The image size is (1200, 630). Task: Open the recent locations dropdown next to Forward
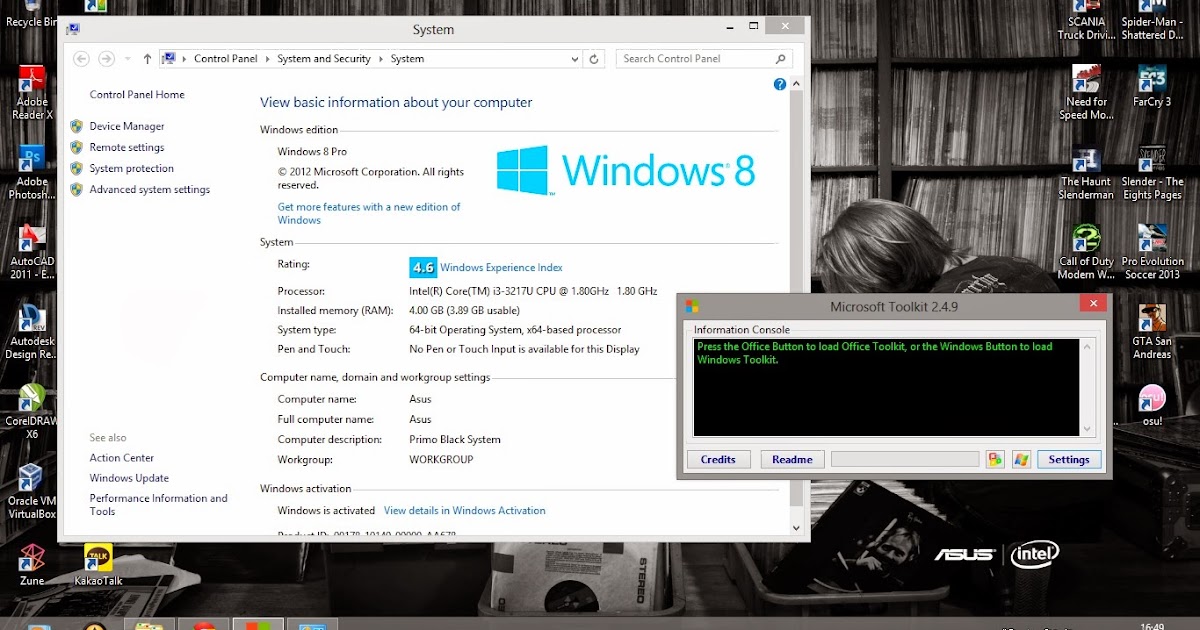pyautogui.click(x=126, y=59)
